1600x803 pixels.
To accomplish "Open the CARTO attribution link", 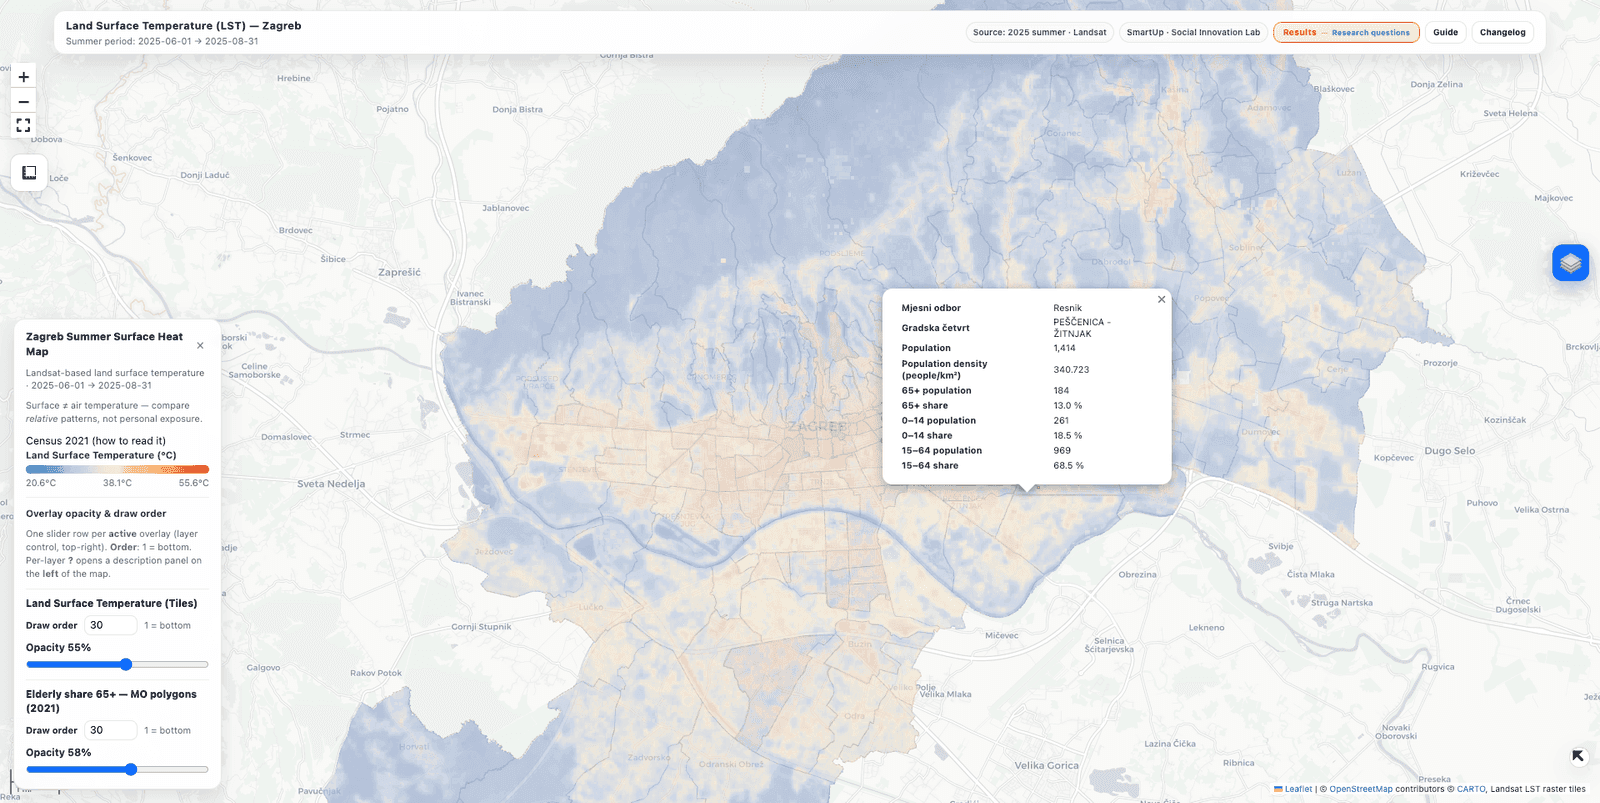I will 1471,789.
